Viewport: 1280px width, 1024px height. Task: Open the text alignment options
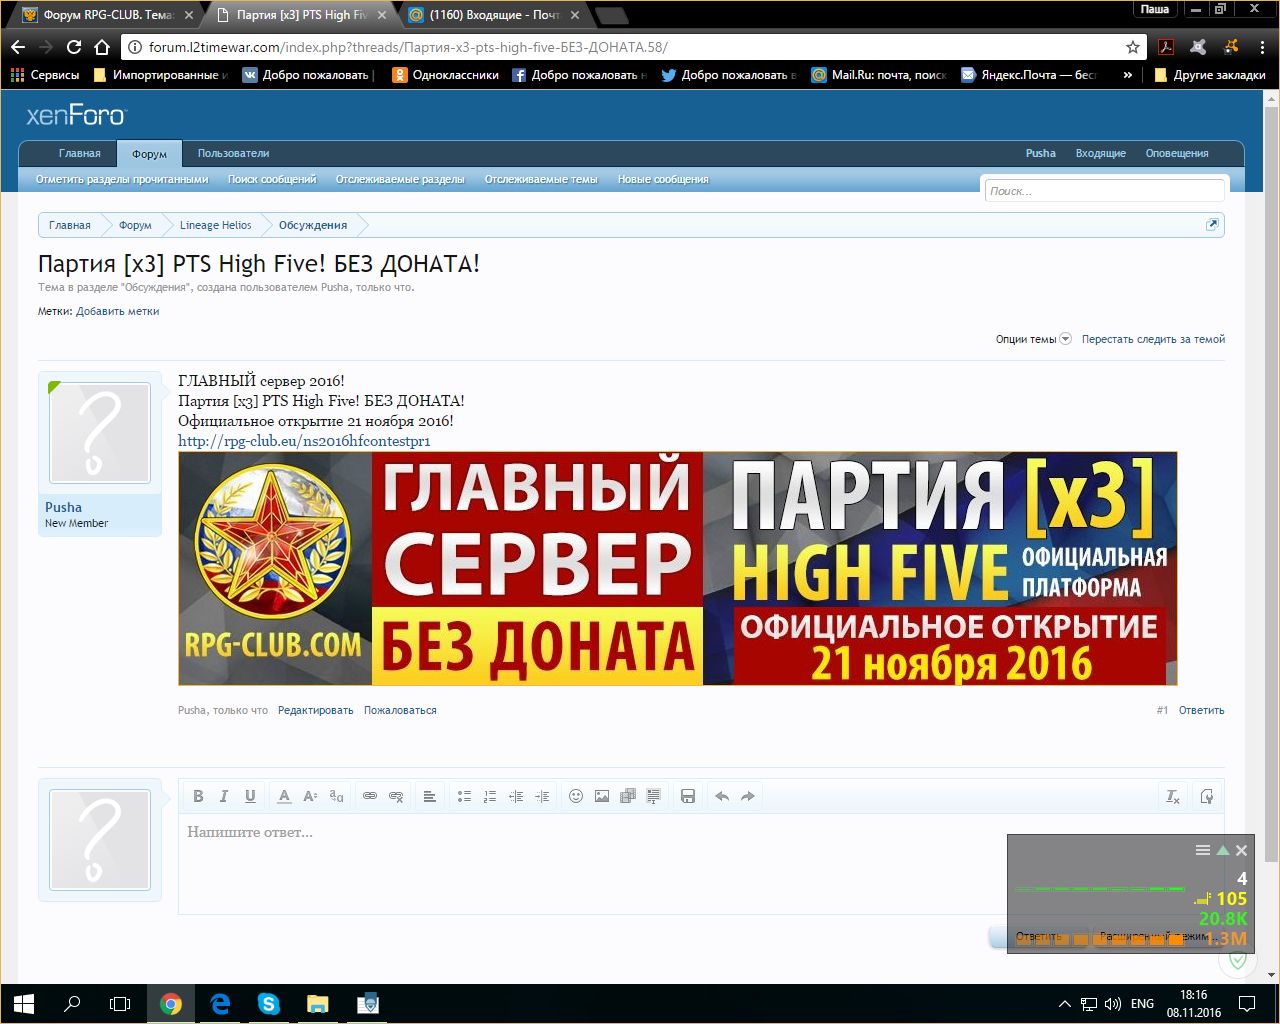430,796
